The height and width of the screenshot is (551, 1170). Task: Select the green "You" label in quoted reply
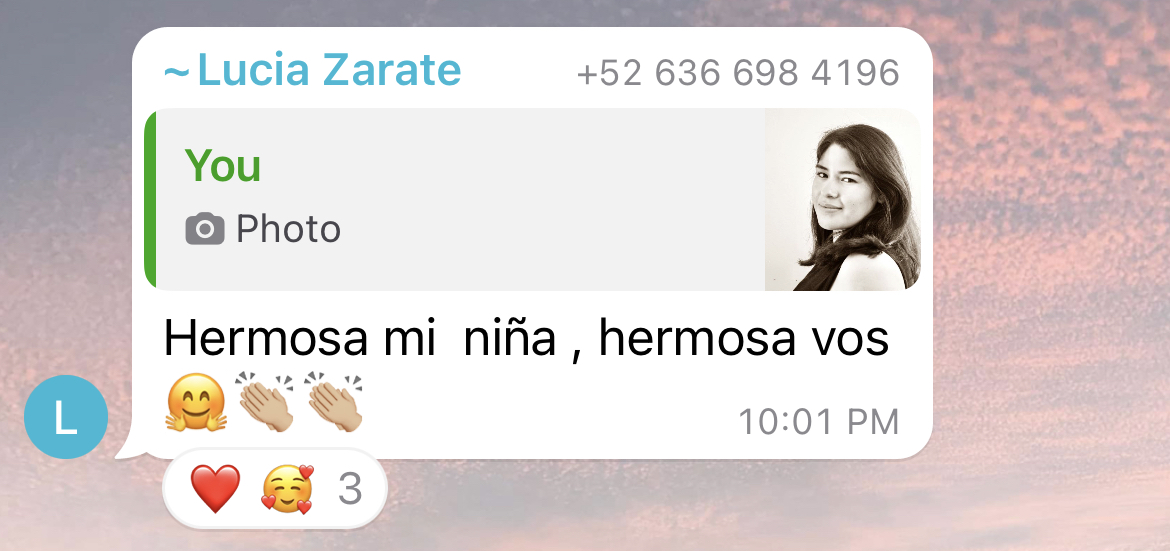click(222, 165)
